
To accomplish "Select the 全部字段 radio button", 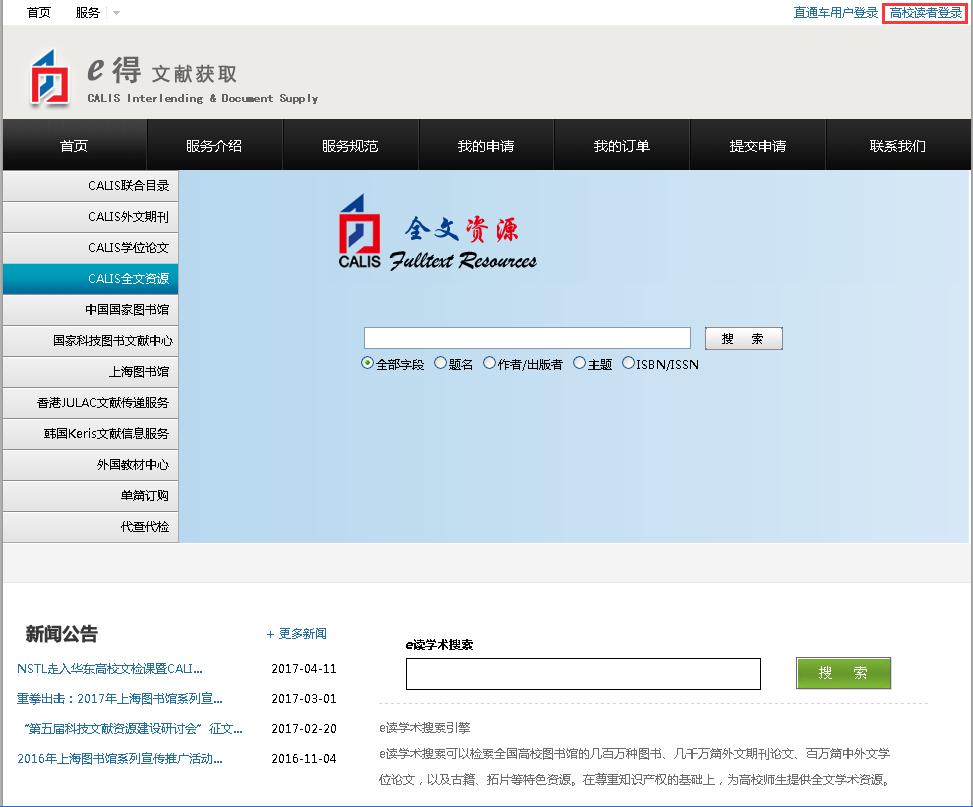I will click(x=367, y=363).
